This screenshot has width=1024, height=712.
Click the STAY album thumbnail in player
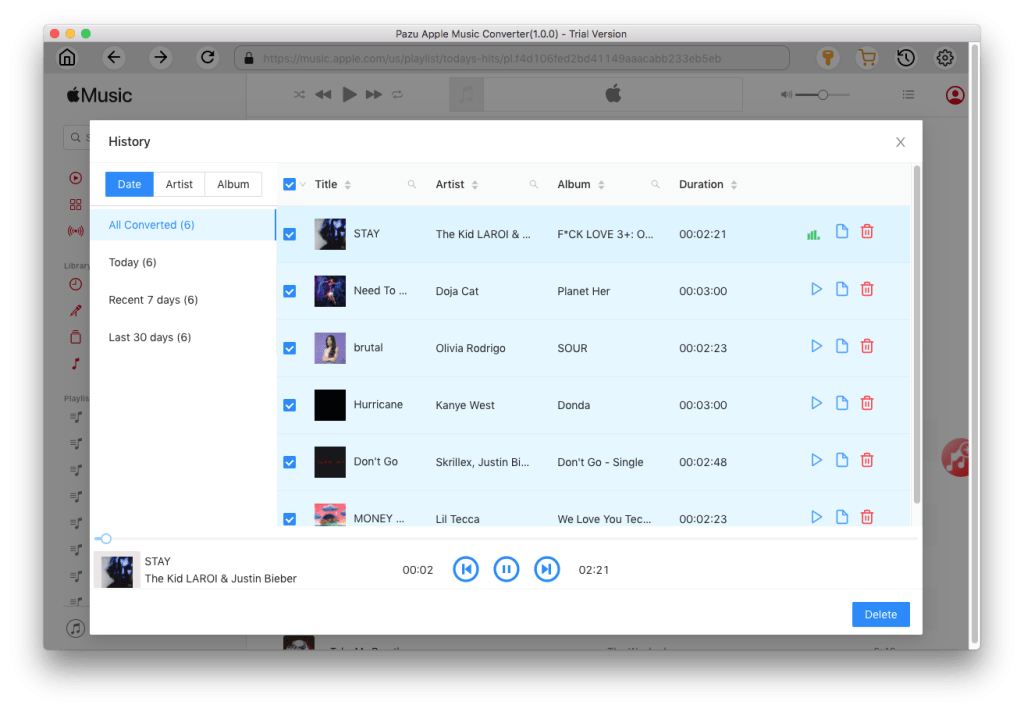117,570
